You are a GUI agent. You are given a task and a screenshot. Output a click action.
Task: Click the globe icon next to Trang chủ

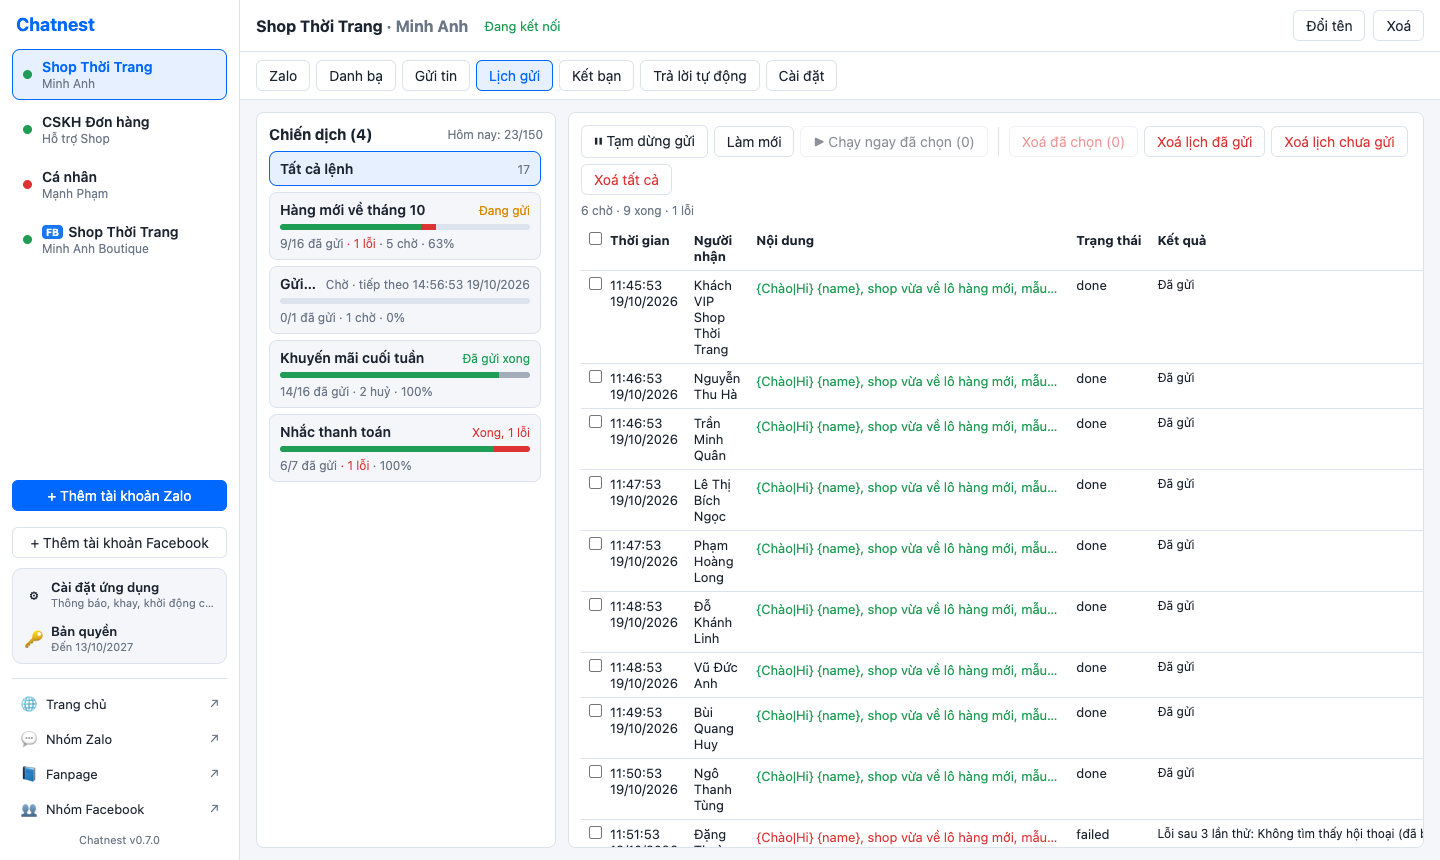(x=29, y=704)
